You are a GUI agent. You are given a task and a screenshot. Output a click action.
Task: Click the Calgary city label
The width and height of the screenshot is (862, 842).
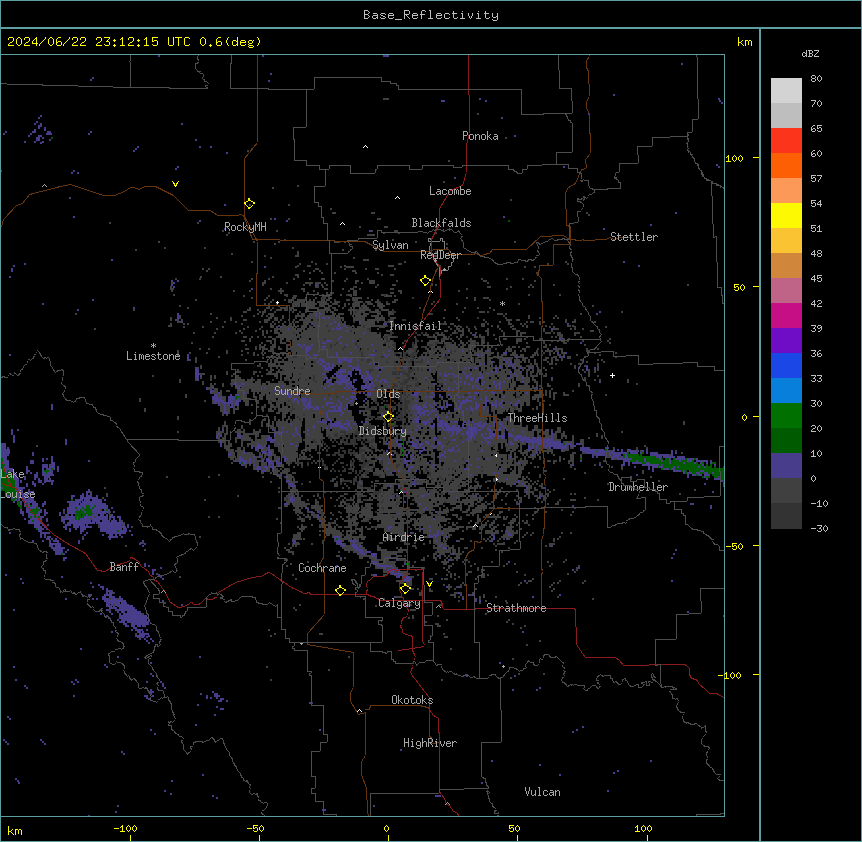(x=399, y=603)
